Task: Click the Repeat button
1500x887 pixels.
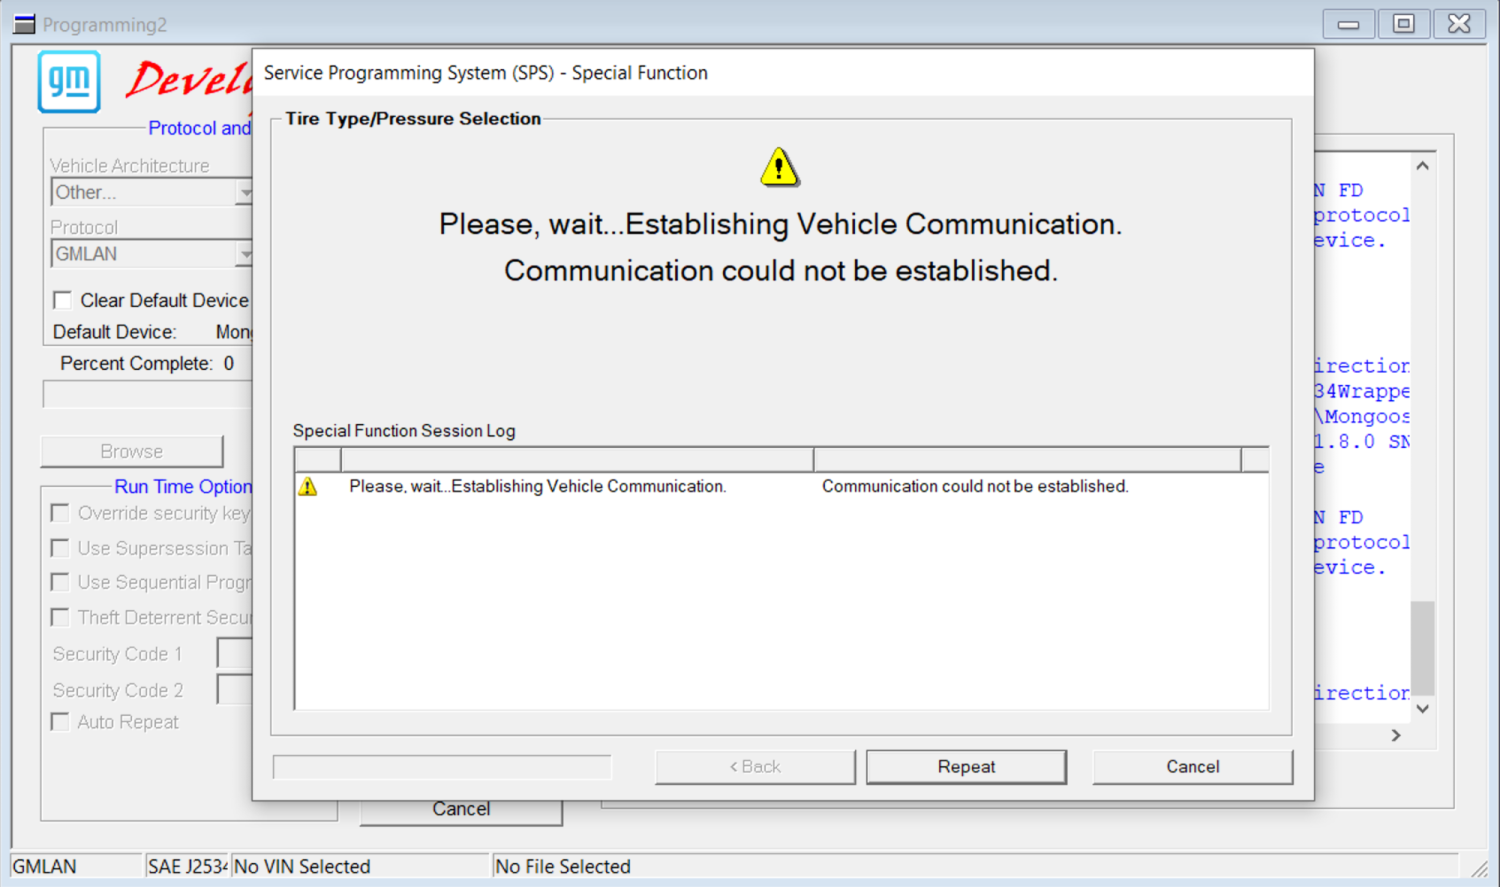Action: click(966, 767)
